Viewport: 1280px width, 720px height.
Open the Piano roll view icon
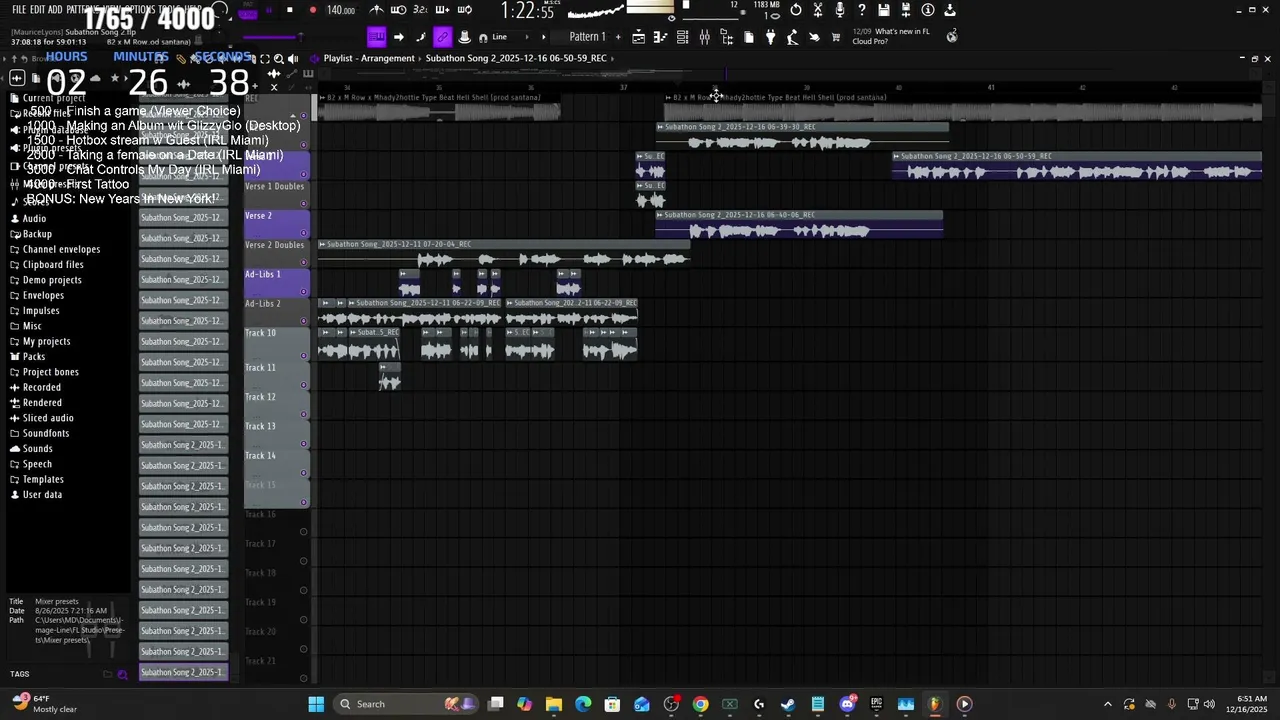point(660,37)
